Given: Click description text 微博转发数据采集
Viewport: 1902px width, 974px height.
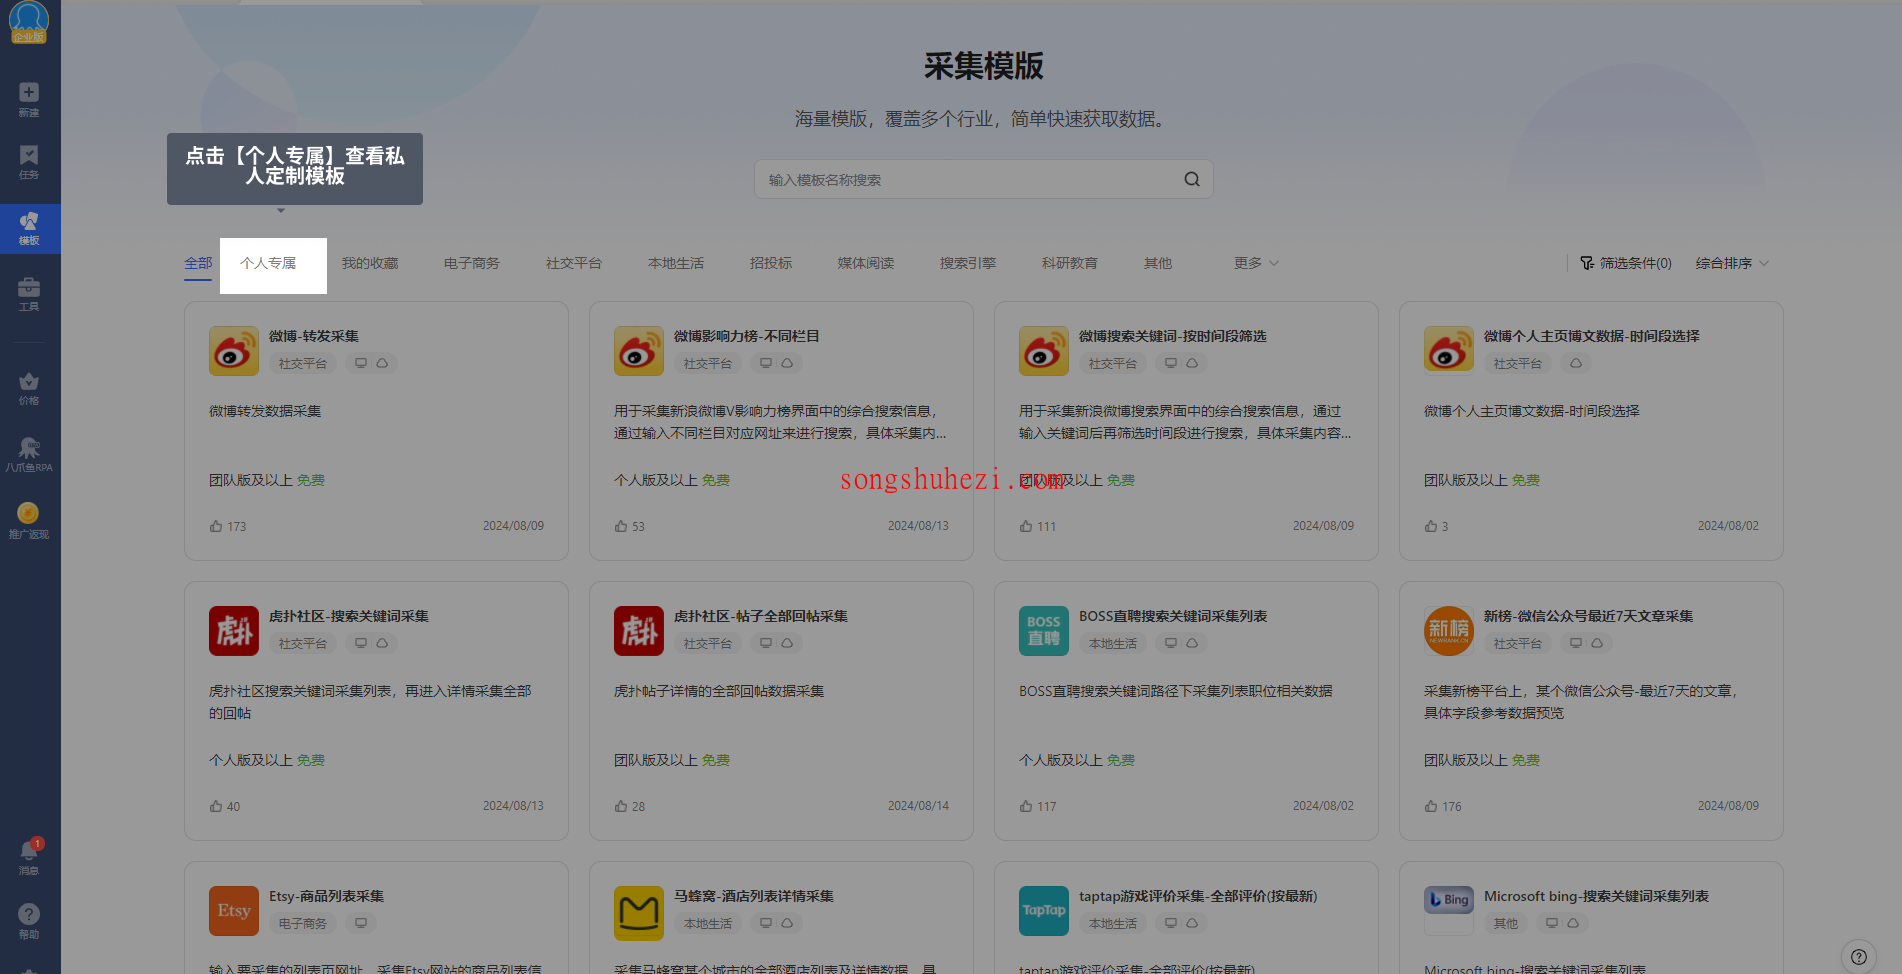Looking at the screenshot, I should click(x=265, y=411).
